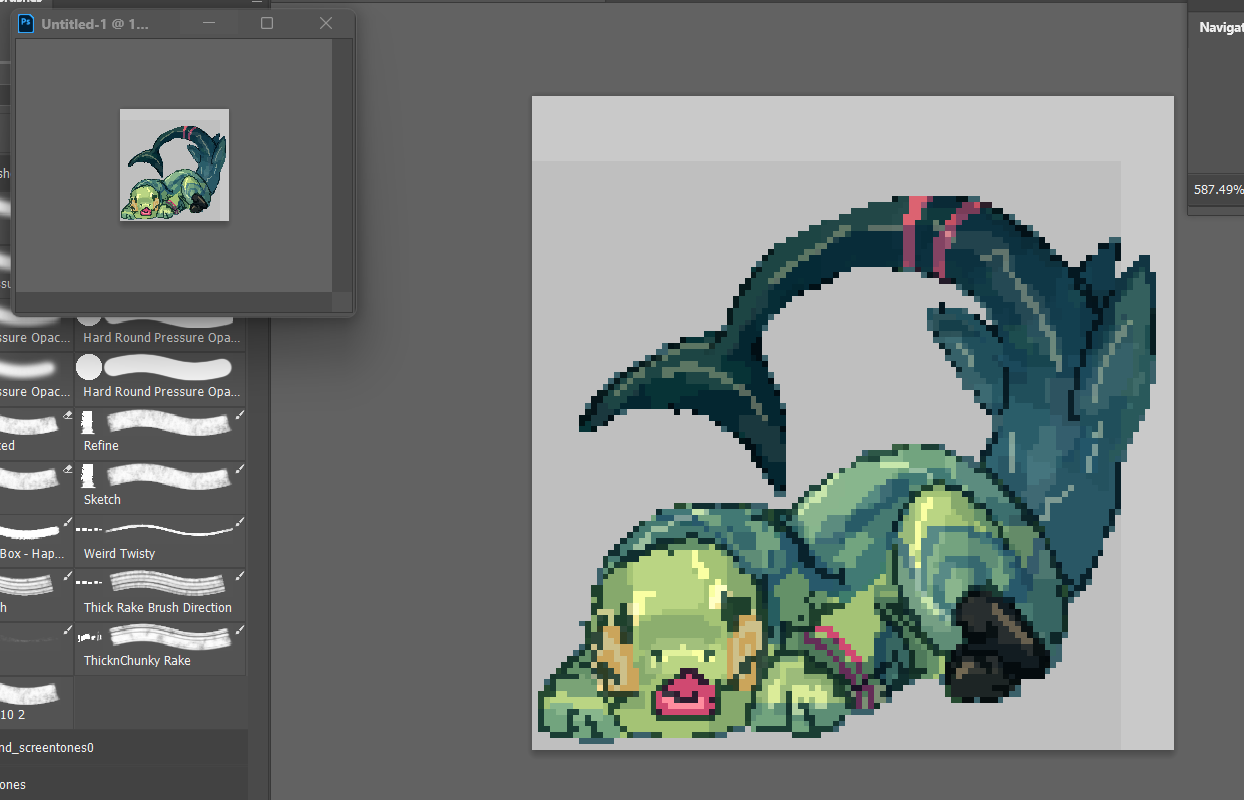Click the horizontal scrollbar of Untitled-1 window
The image size is (1244, 800).
tap(174, 301)
